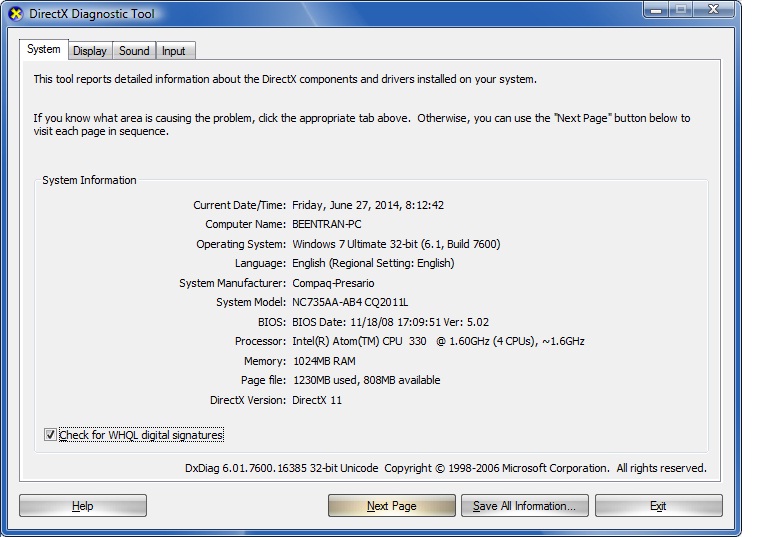Click English (Regional Setting: English) value
This screenshot has height=537, width=768.
pyautogui.click(x=373, y=263)
